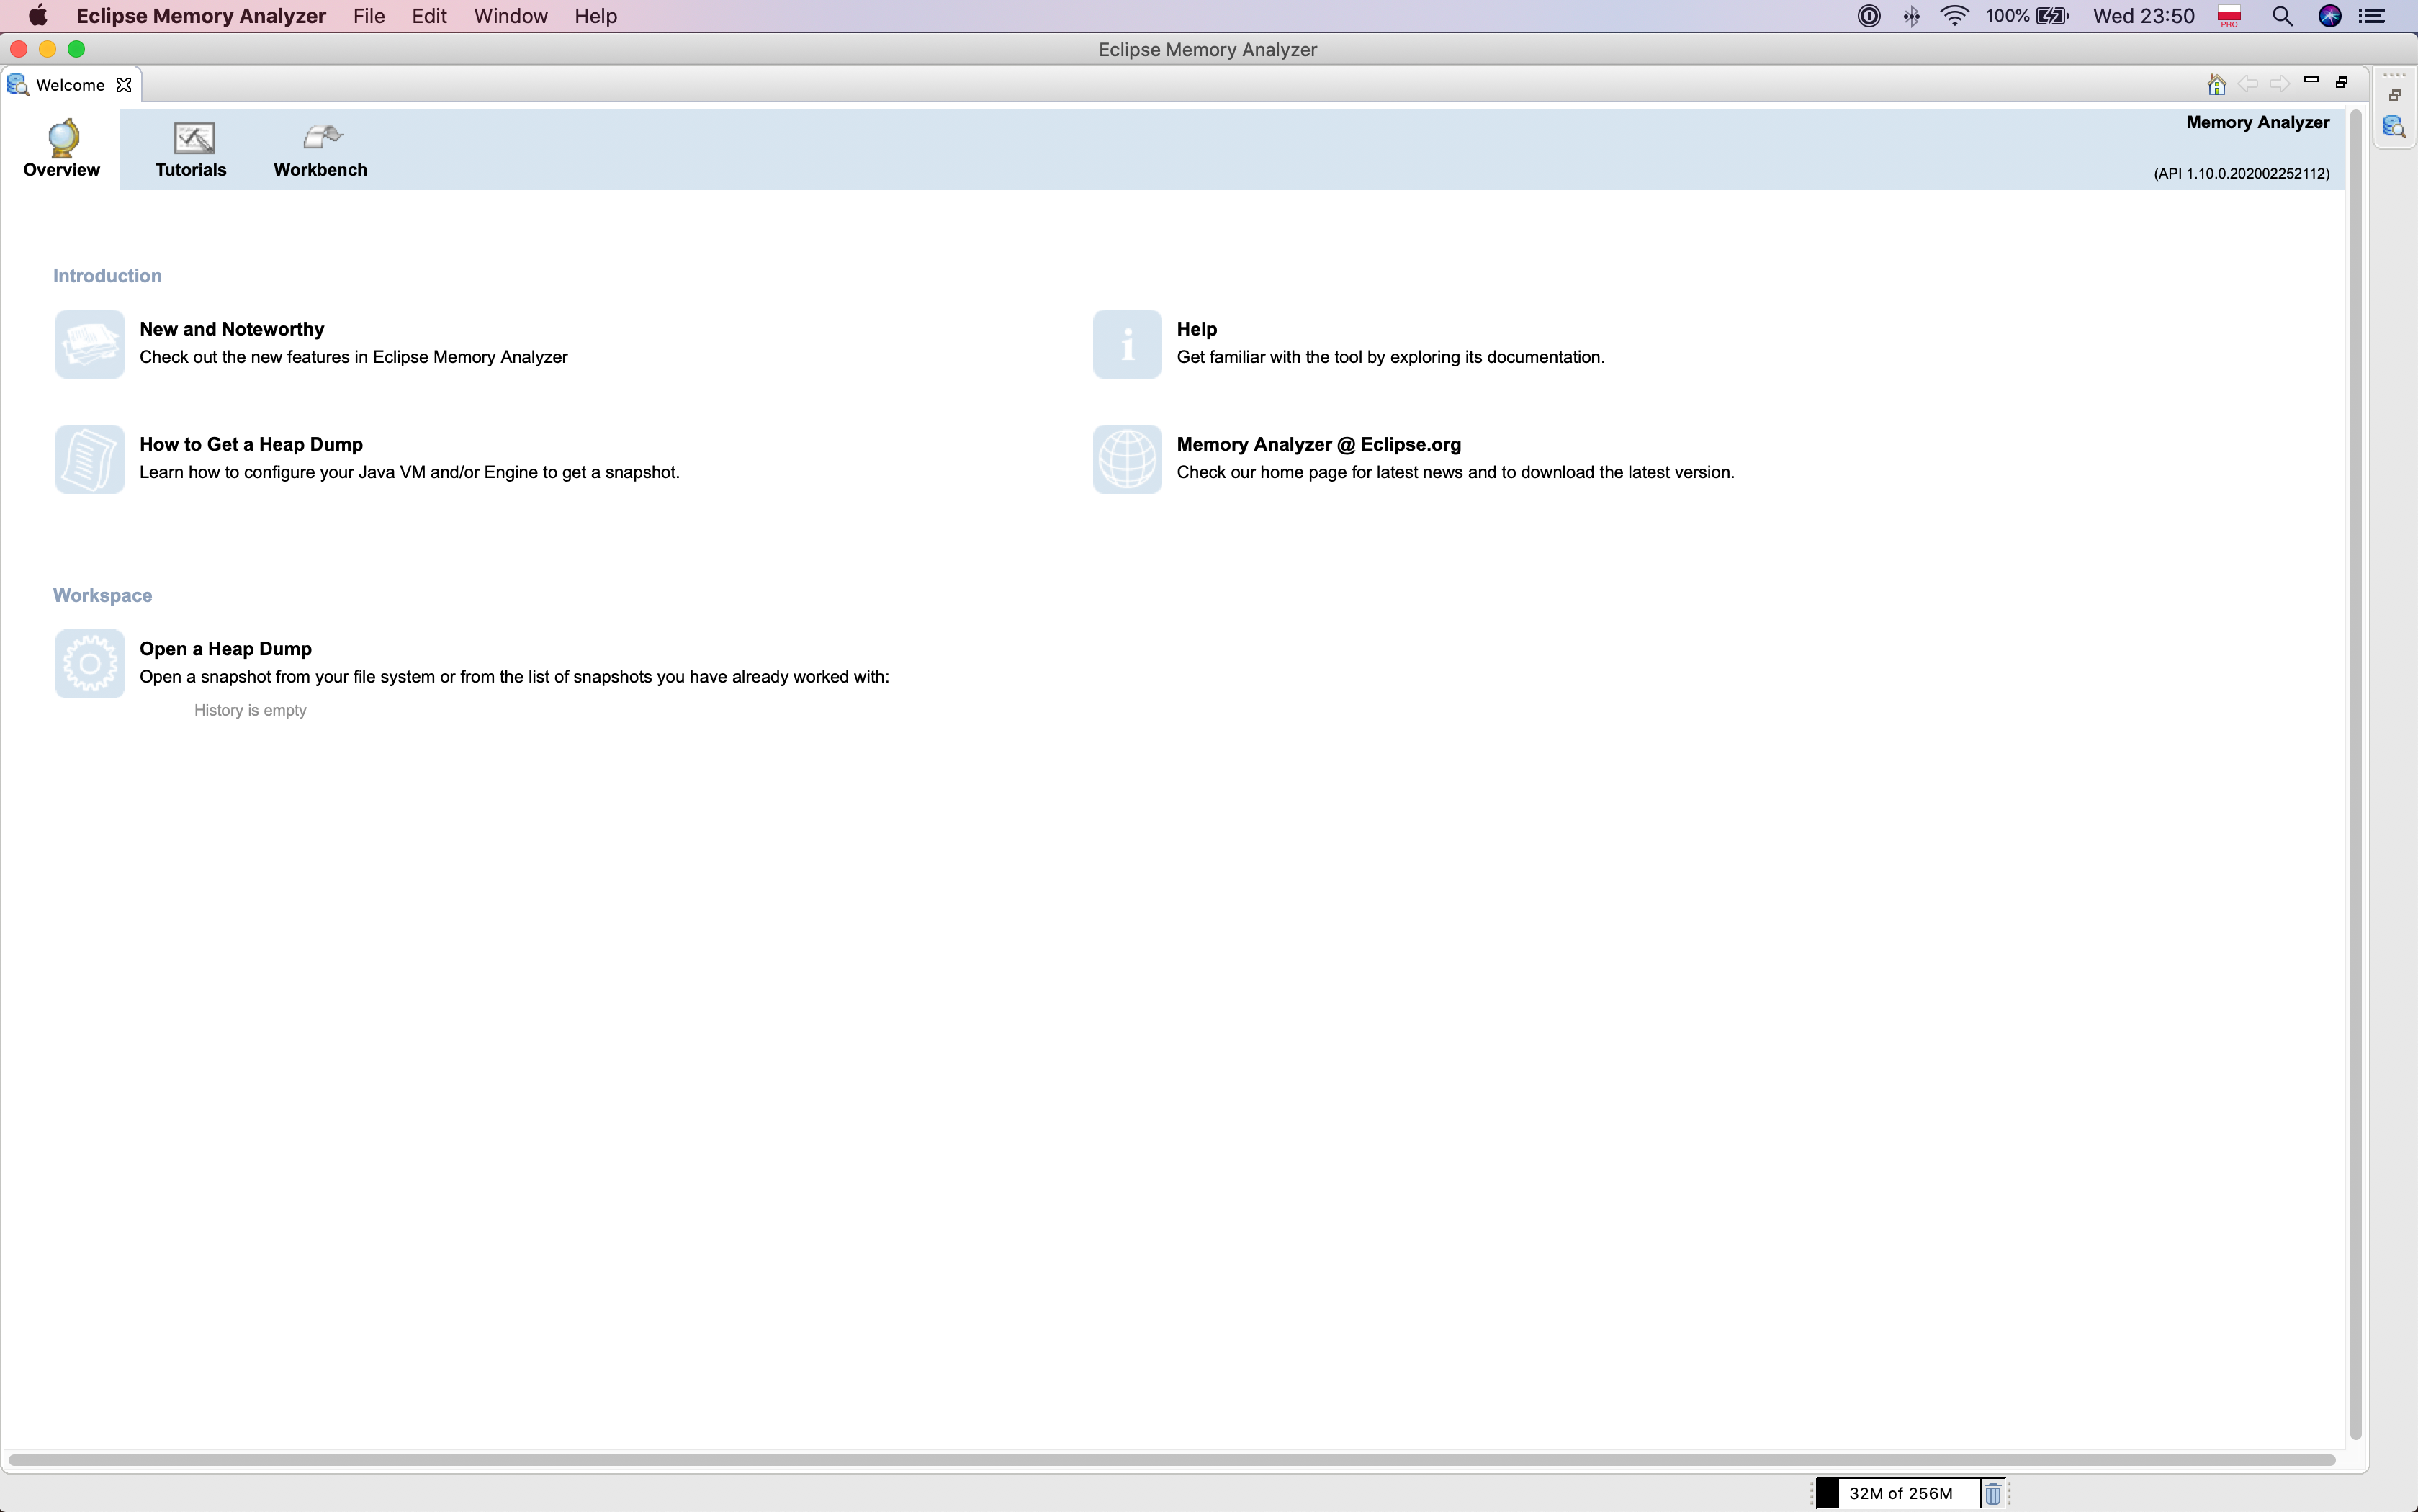Open the Tutorials page icon
Image resolution: width=2418 pixels, height=1512 pixels.
pyautogui.click(x=193, y=138)
